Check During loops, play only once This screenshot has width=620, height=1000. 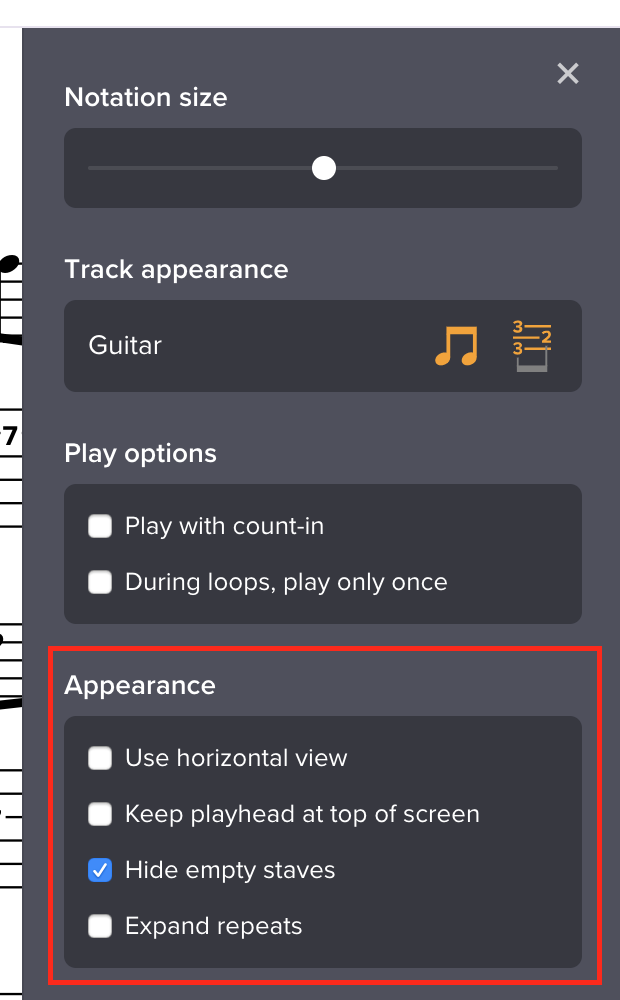pyautogui.click(x=99, y=581)
